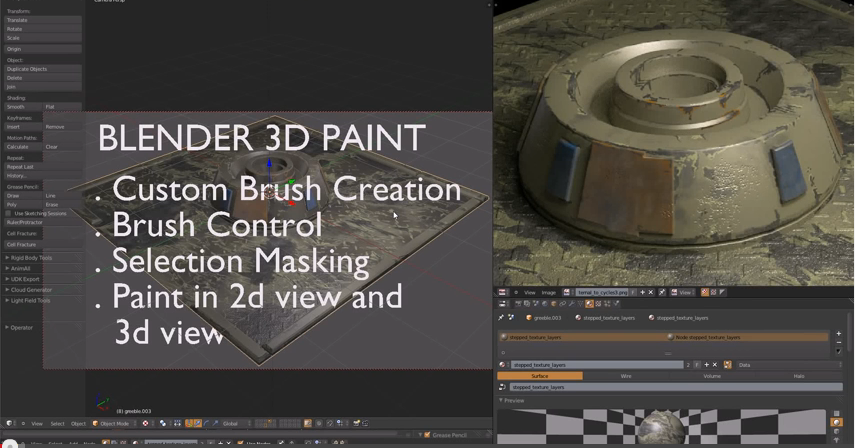Toggle alpha draw channel in image editor
Image resolution: width=855 pixels, height=448 pixels.
click(713, 292)
